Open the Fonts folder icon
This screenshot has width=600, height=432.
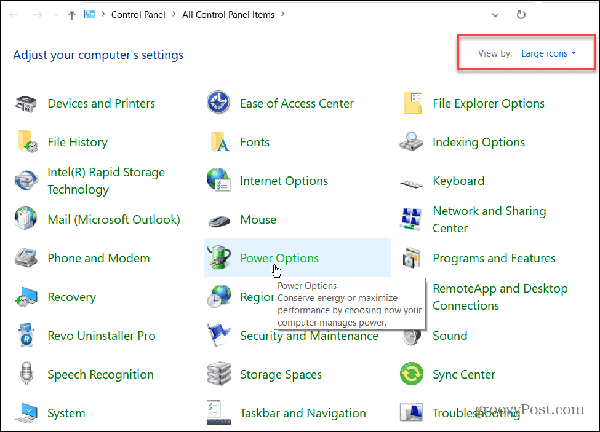[220, 142]
